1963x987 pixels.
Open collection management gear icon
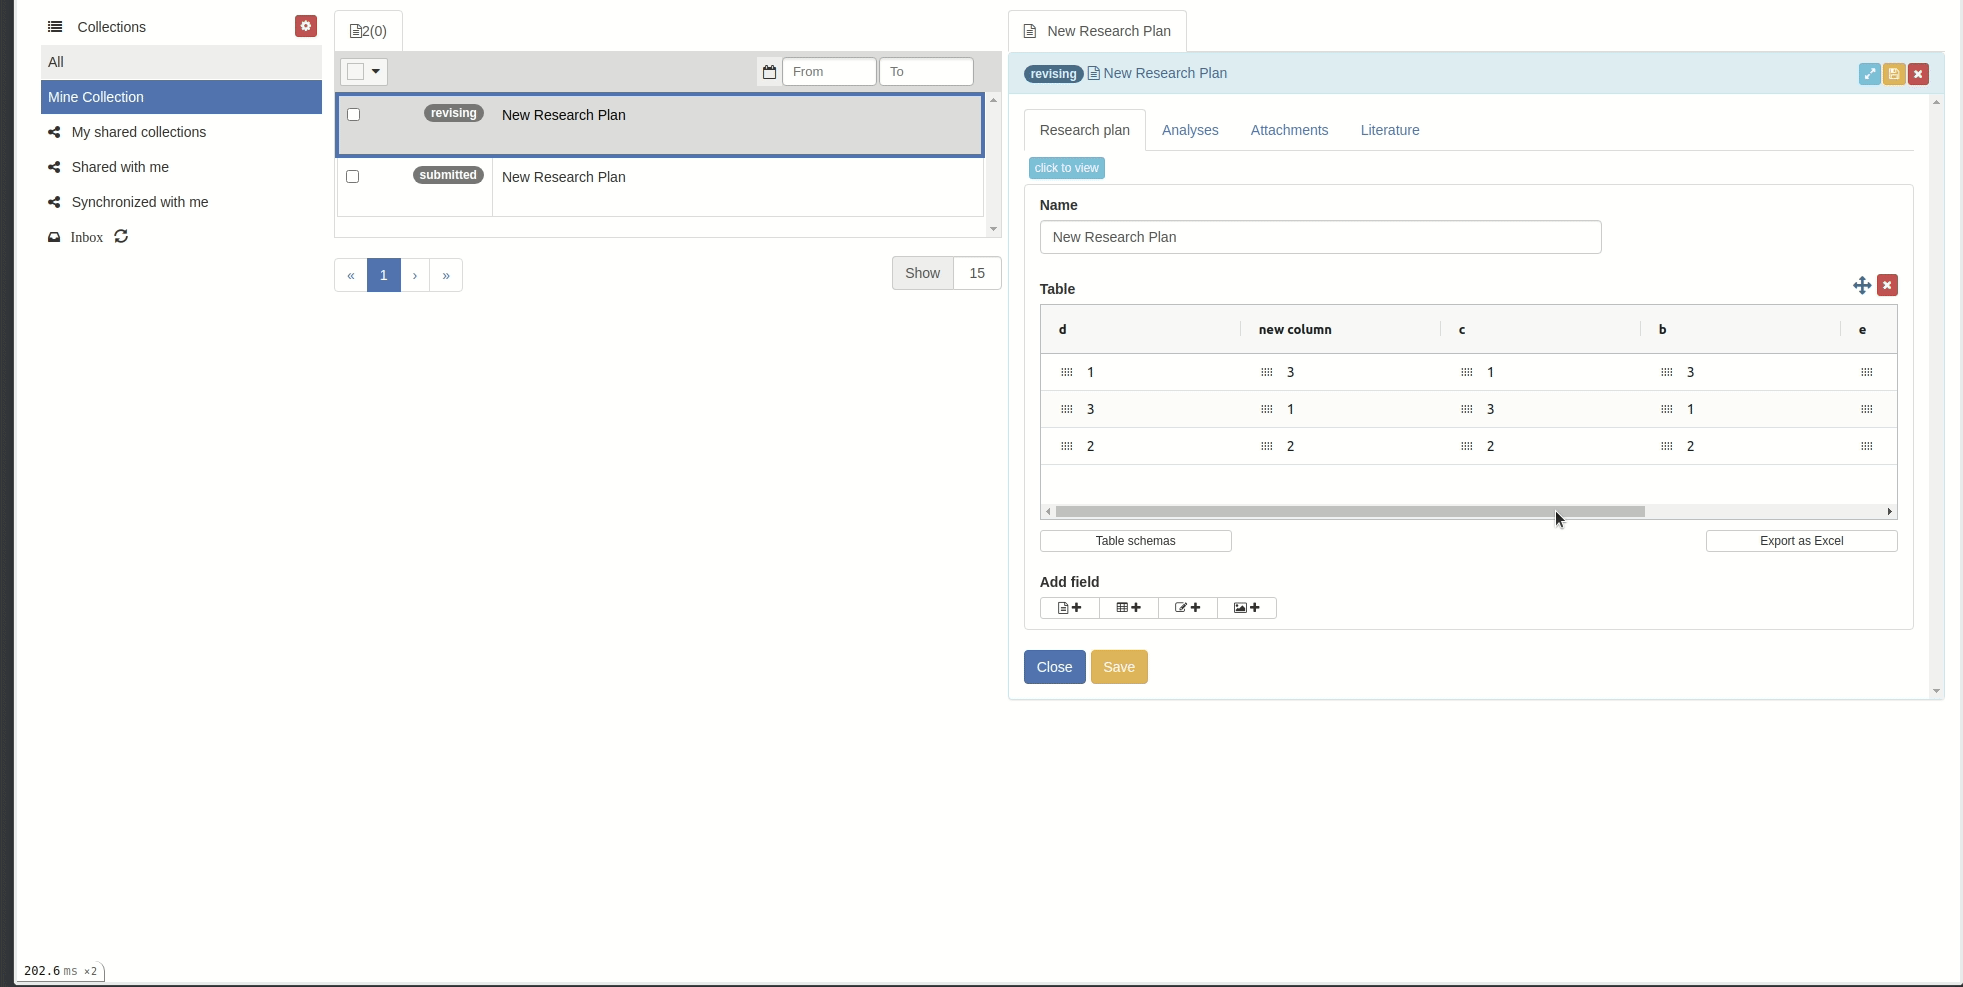[306, 26]
